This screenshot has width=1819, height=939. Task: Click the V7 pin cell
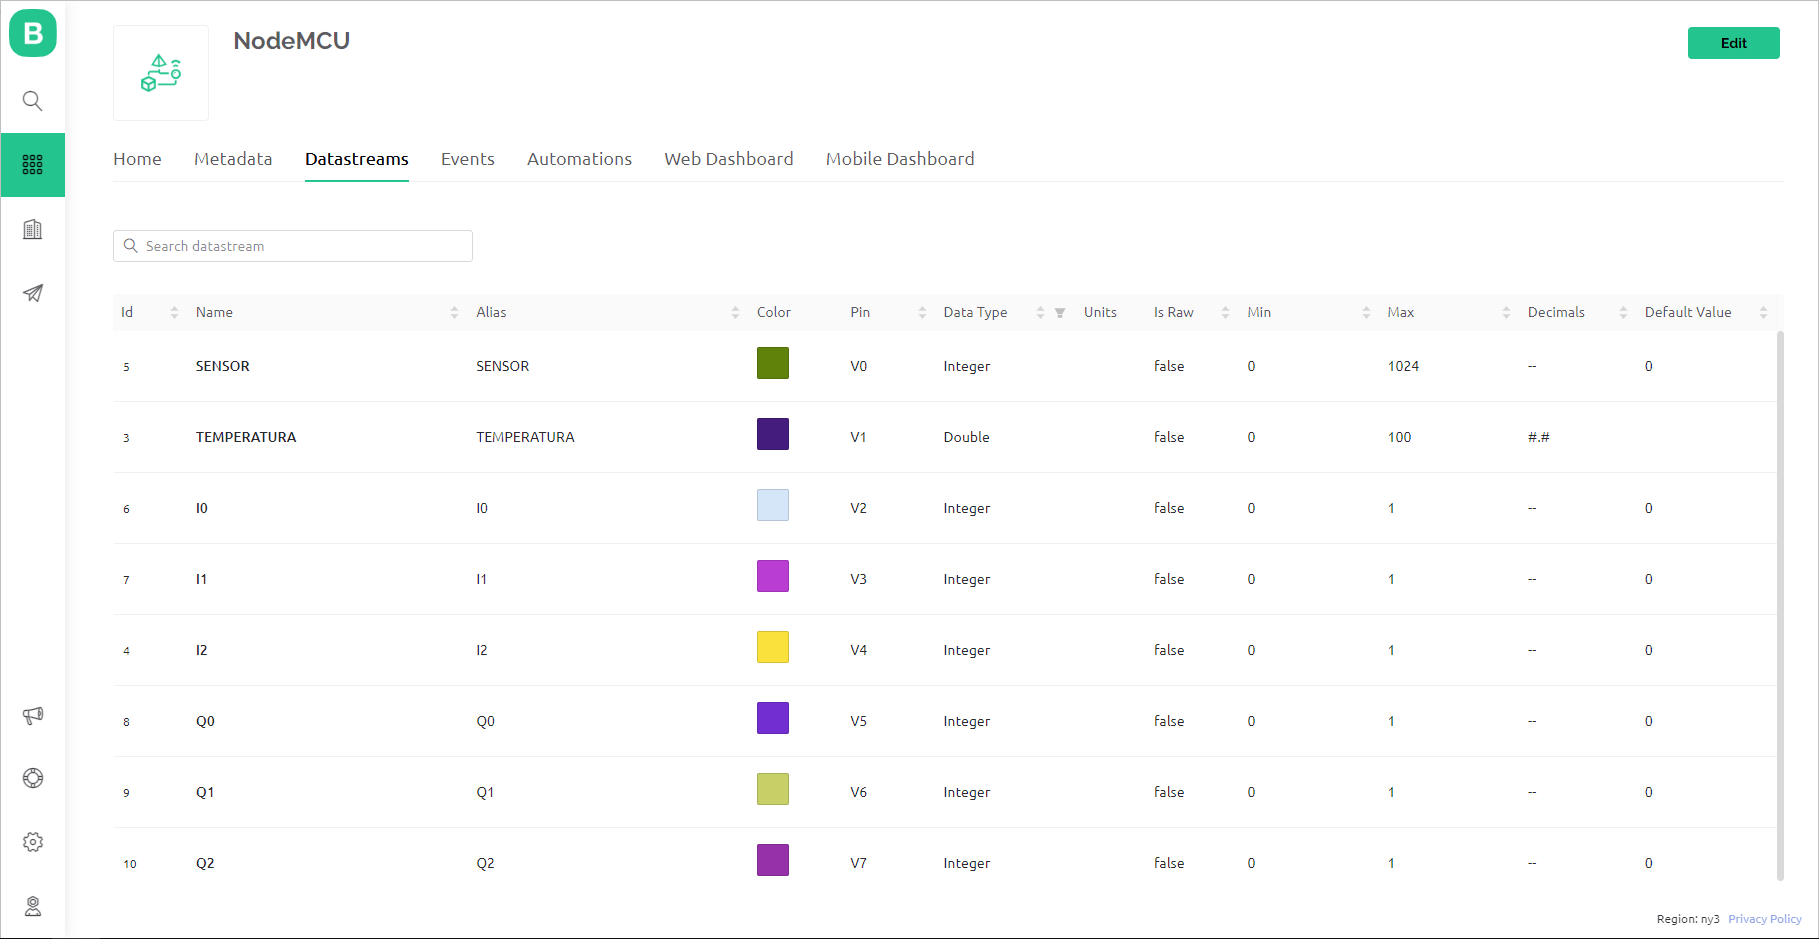859,863
